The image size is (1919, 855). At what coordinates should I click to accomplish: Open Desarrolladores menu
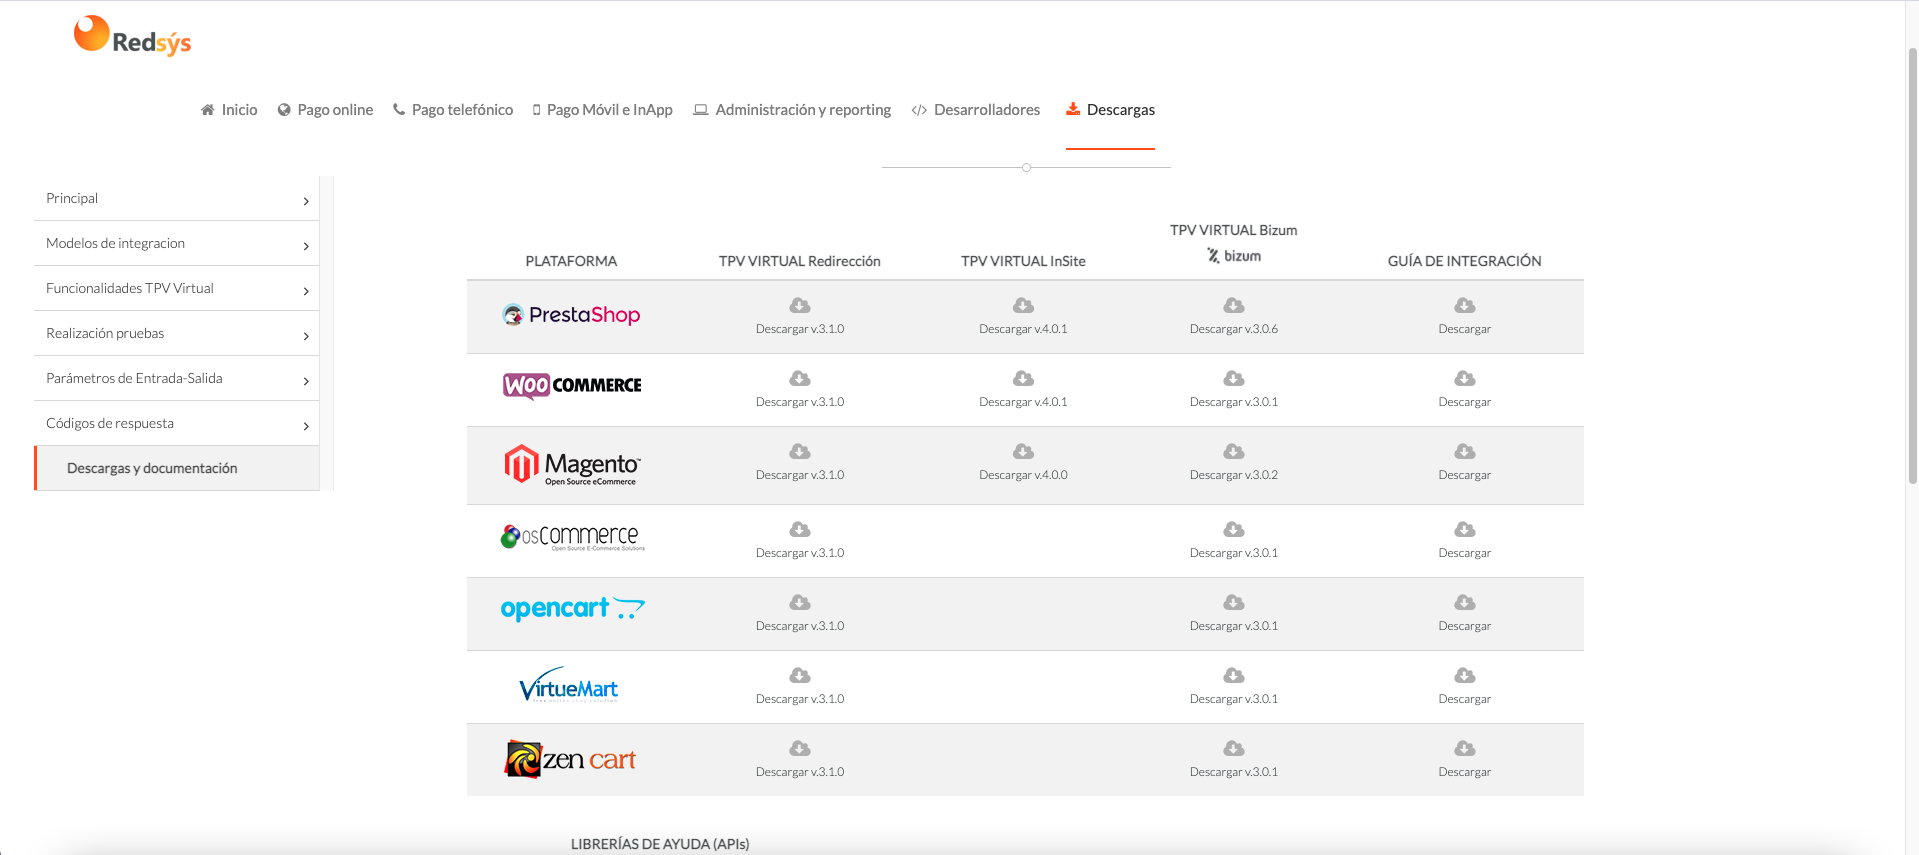(976, 110)
